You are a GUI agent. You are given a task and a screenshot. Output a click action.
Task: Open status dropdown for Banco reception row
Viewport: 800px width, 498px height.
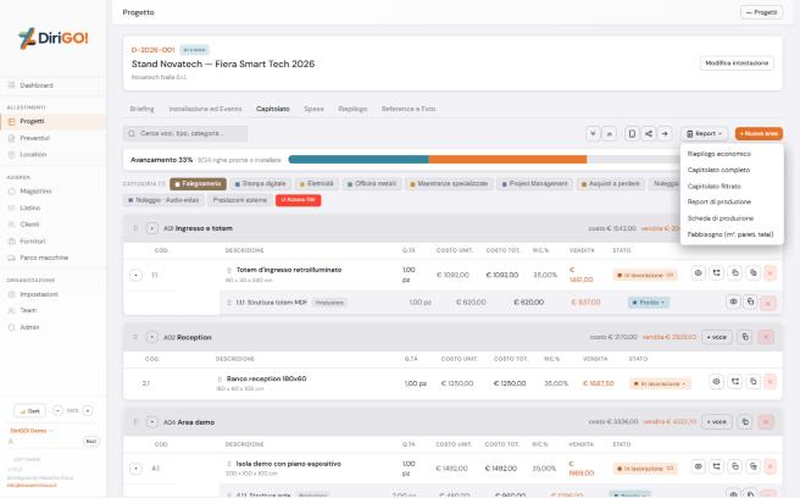pos(660,384)
